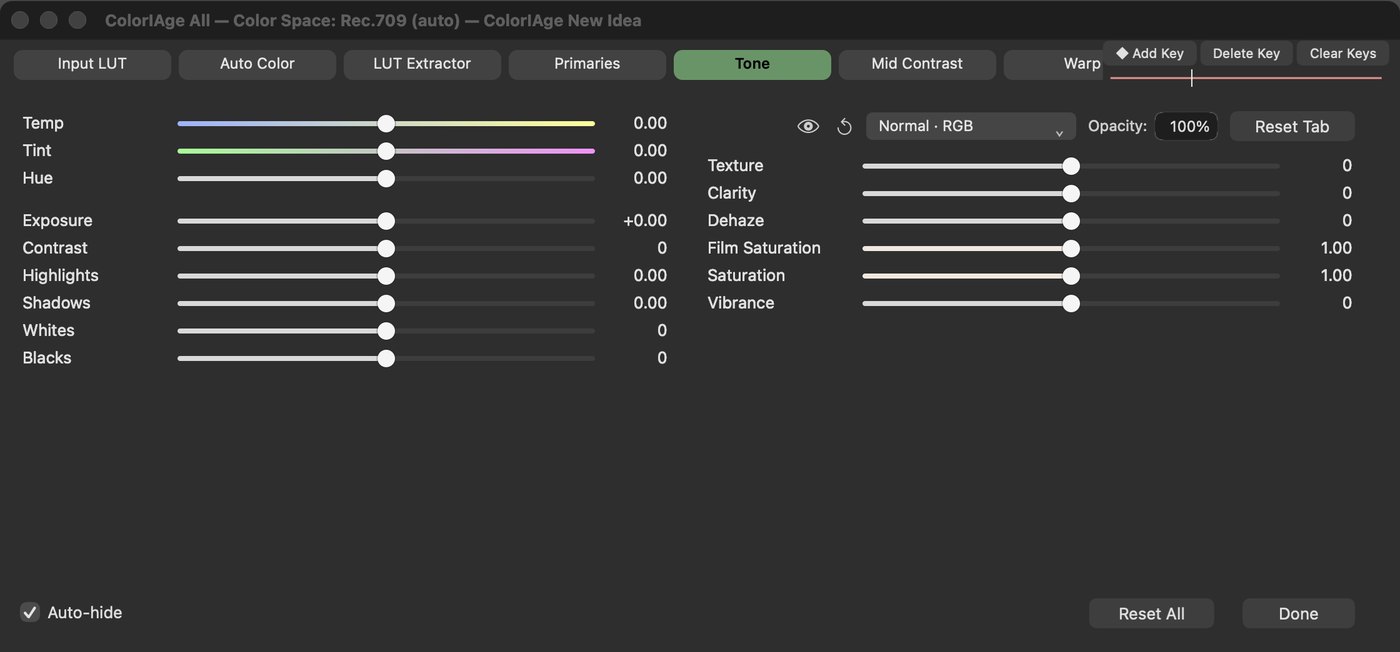Click the Tint value 0.00
Viewport: 1400px width, 652px height.
tap(650, 151)
